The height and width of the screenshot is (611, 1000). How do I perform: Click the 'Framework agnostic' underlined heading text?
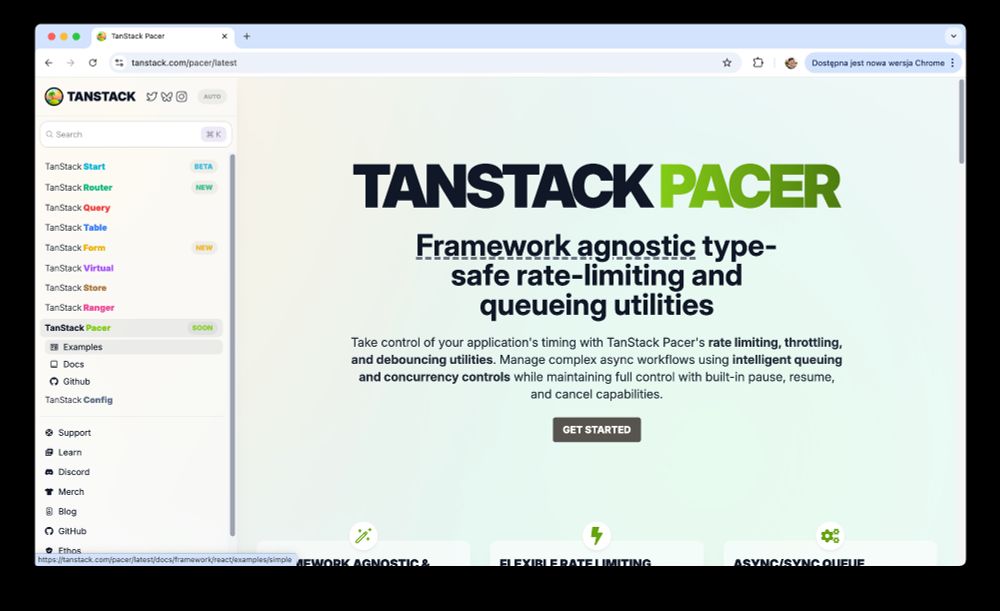coord(555,246)
